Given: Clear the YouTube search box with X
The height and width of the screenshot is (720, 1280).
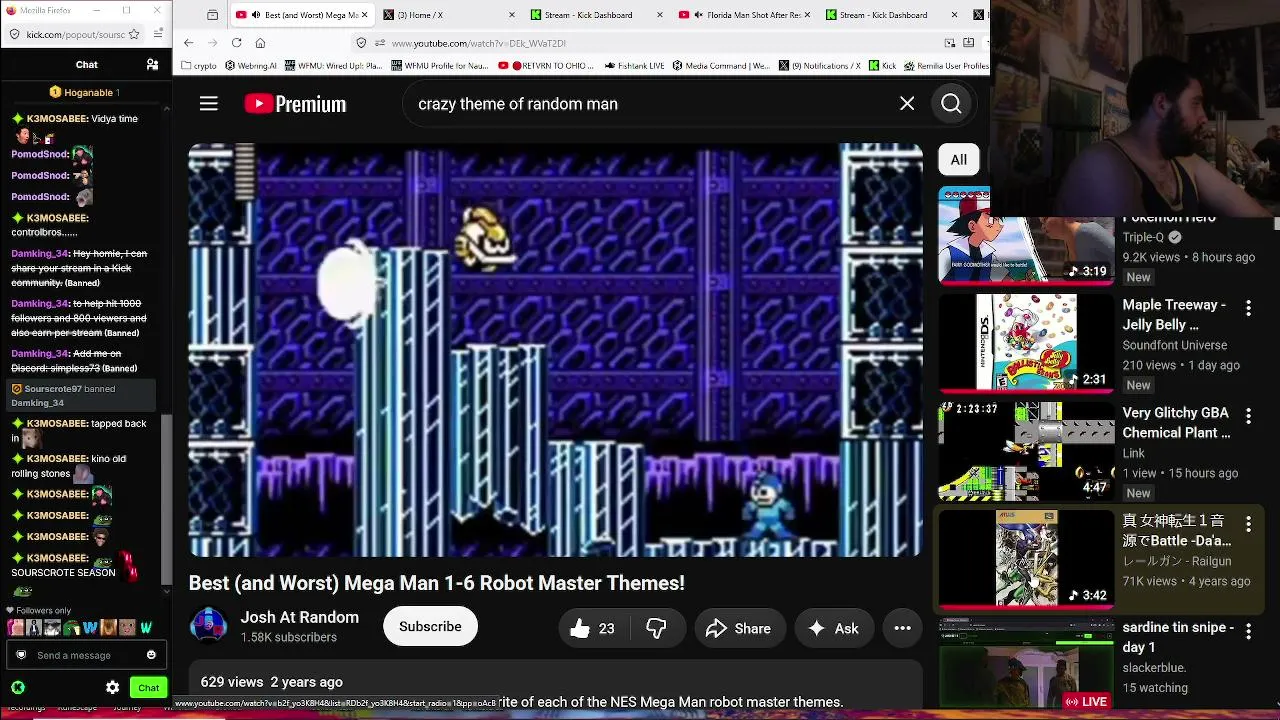Looking at the screenshot, I should (x=907, y=104).
